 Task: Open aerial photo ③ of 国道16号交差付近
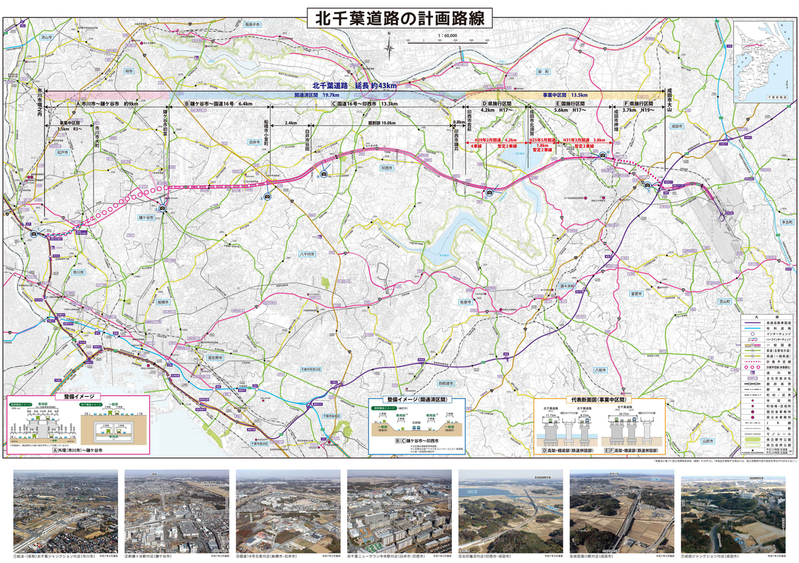click(x=288, y=511)
